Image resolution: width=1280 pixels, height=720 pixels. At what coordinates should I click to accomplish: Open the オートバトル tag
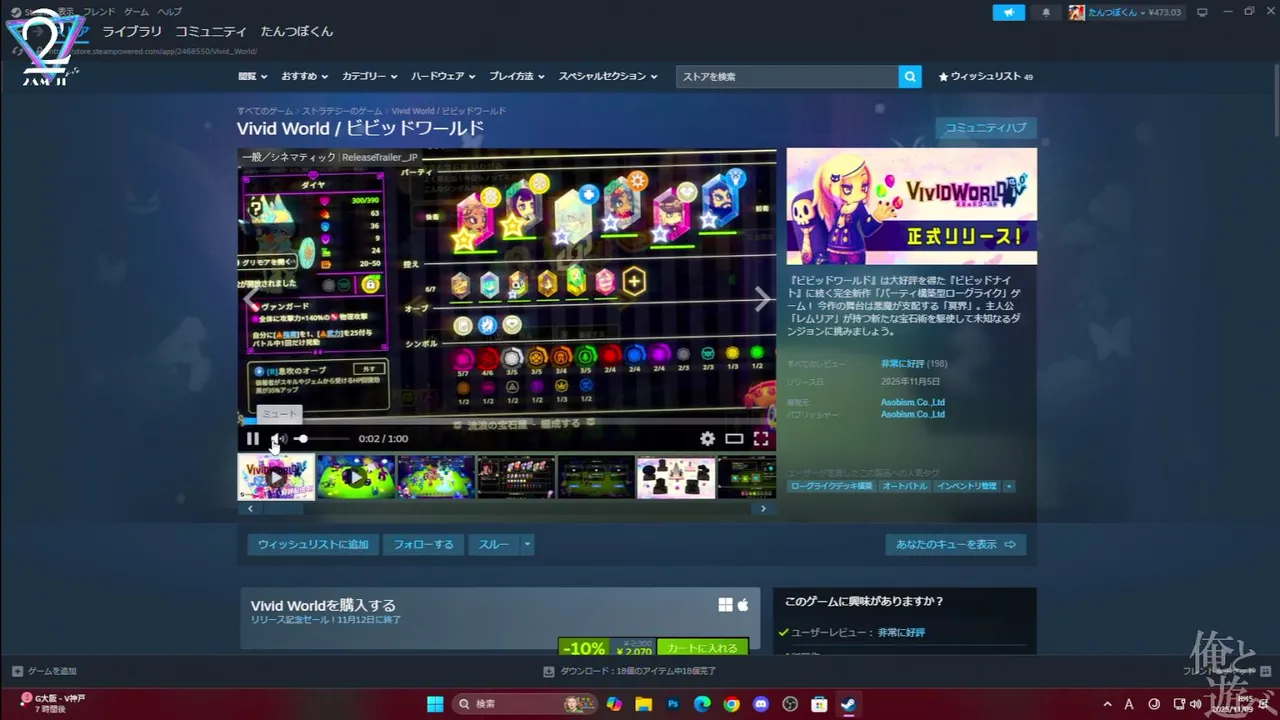[904, 486]
